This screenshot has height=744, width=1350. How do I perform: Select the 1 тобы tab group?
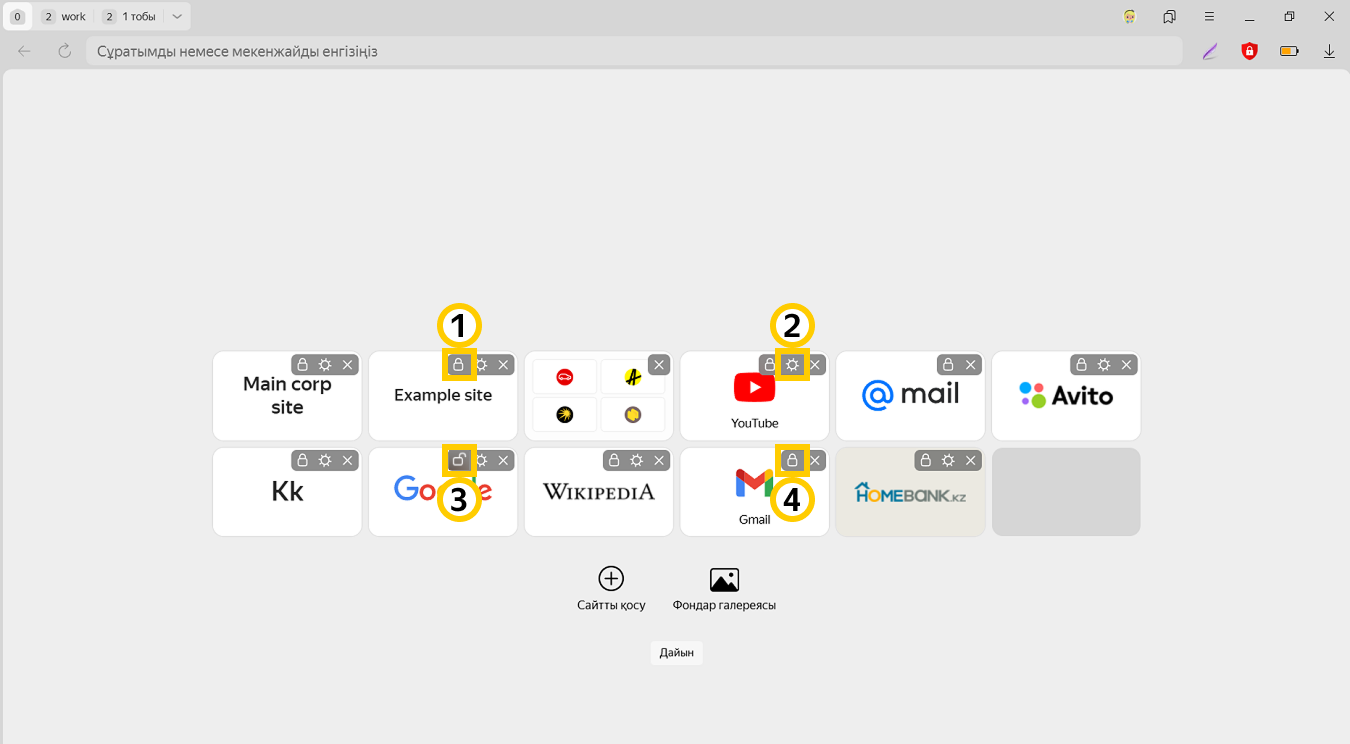click(129, 17)
